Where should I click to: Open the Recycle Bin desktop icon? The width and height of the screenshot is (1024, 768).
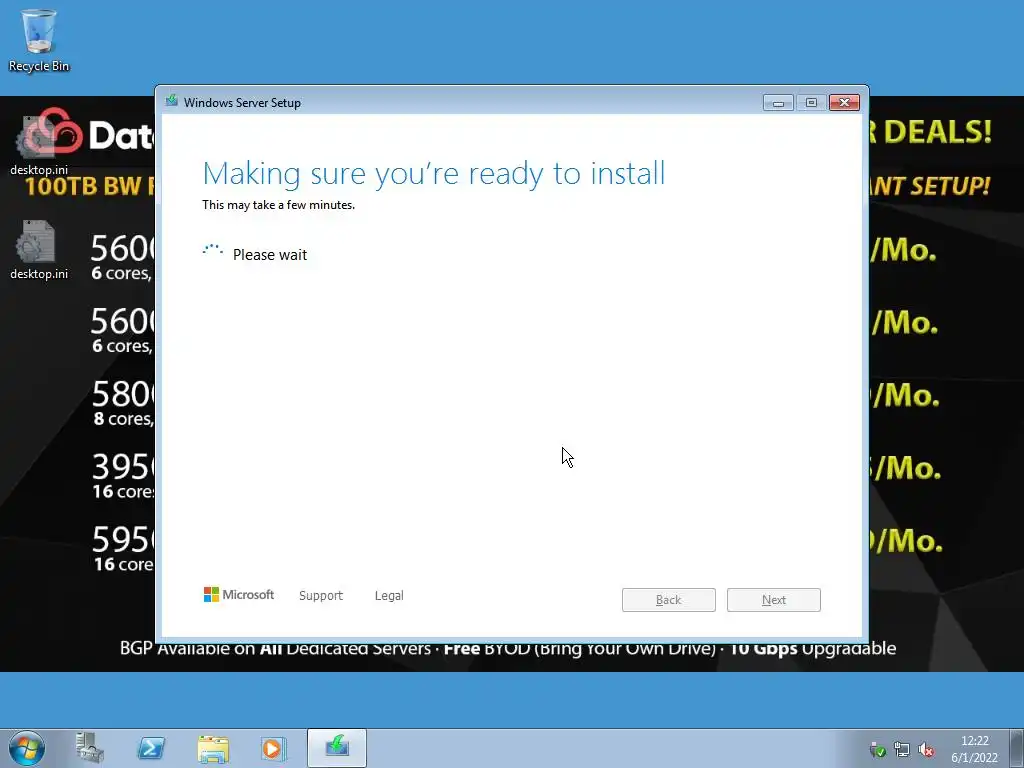(x=39, y=40)
